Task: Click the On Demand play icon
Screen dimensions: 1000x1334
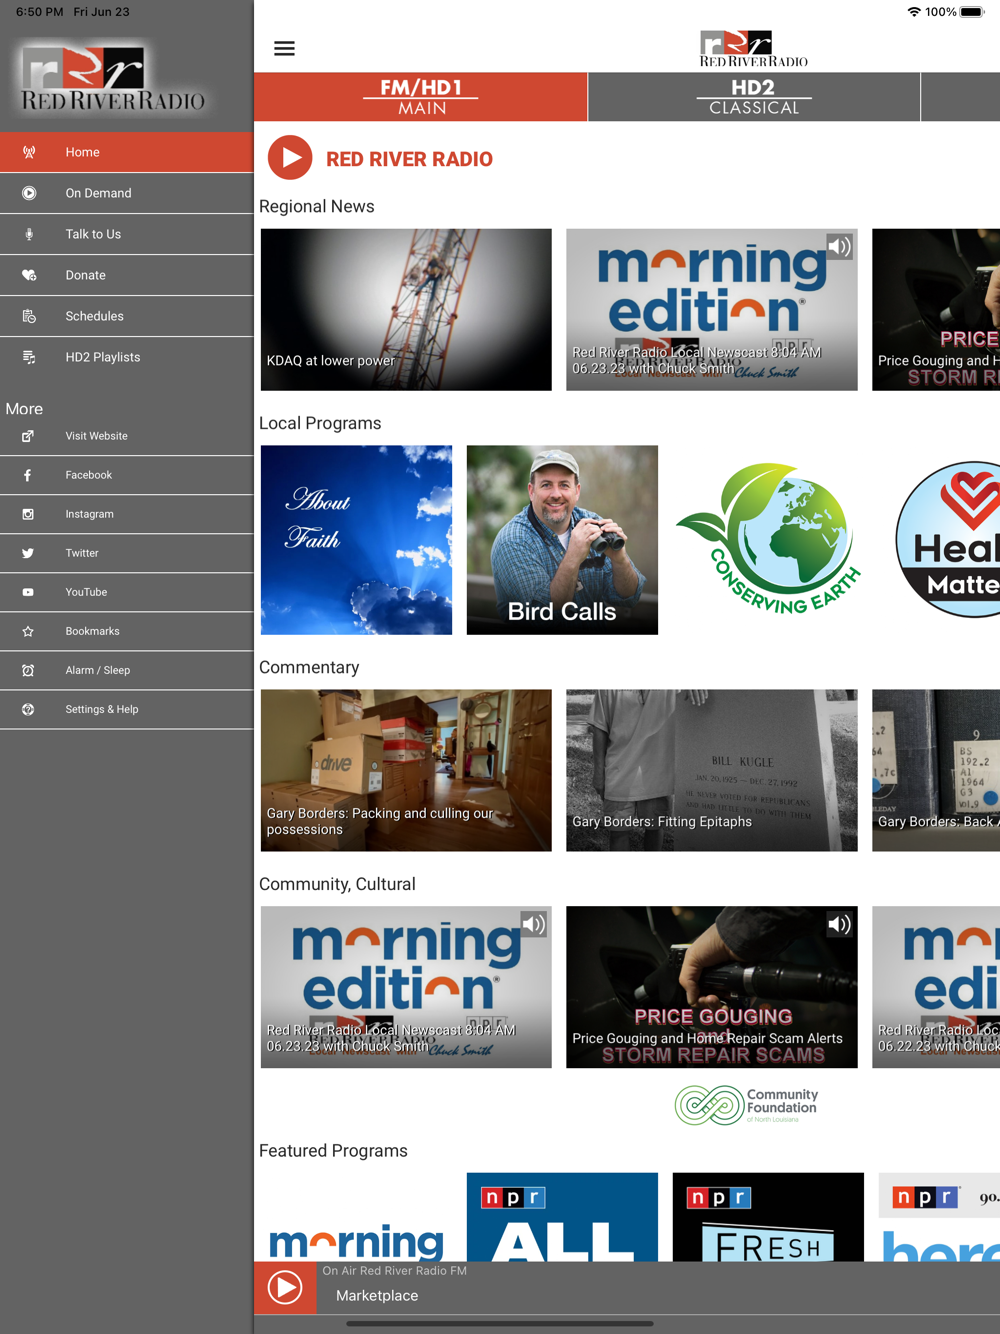Action: [x=29, y=193]
